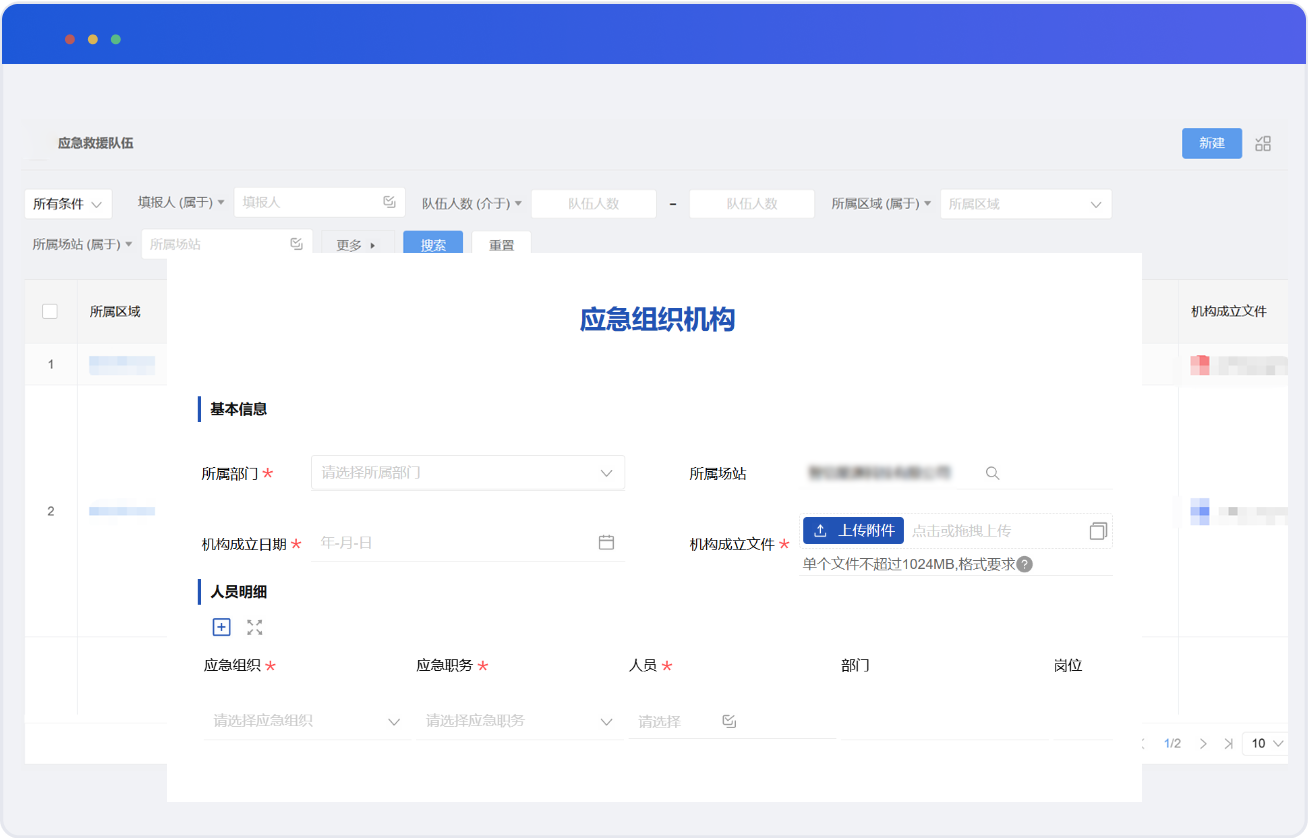Image resolution: width=1308 pixels, height=838 pixels.
Task: Click the layout settings icon next to 新建
Action: 1263,143
